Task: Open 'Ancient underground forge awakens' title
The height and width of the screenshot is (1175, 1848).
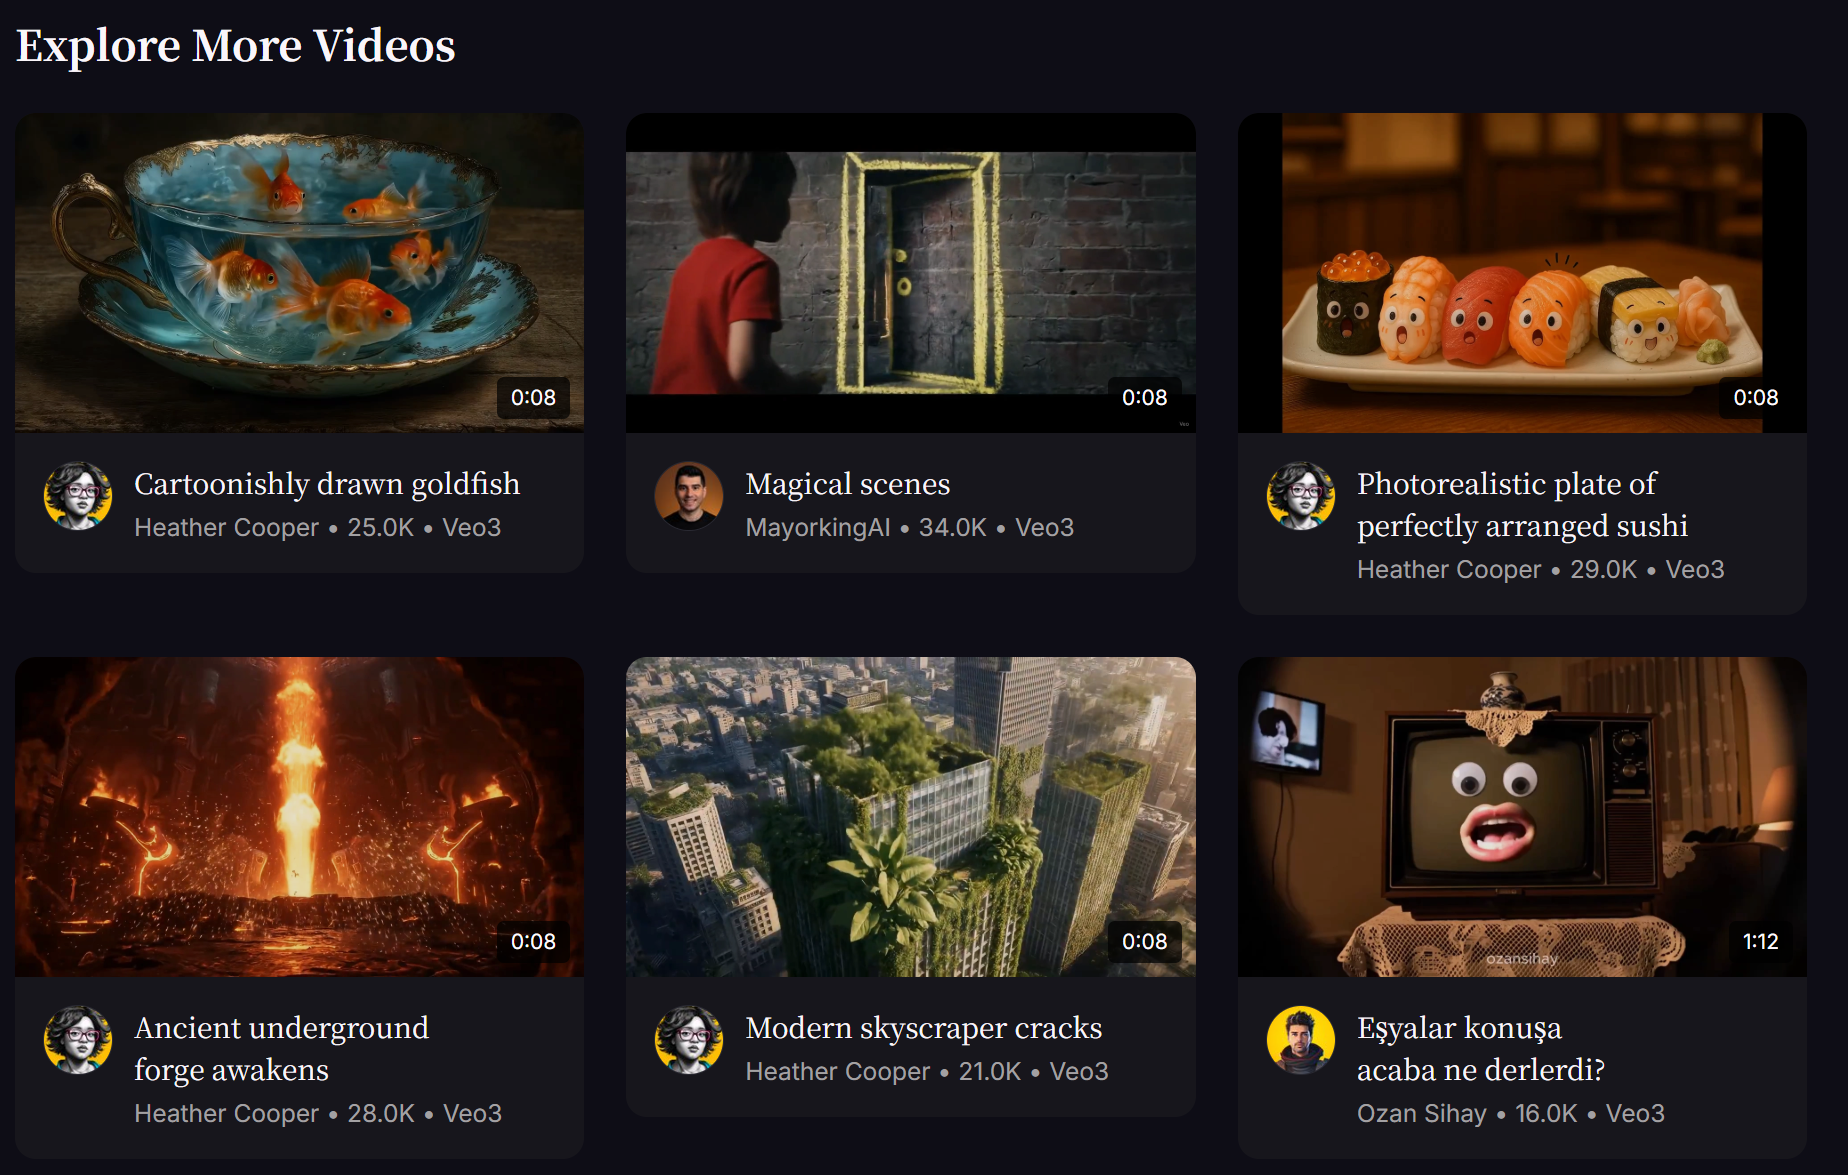Action: pyautogui.click(x=282, y=1049)
